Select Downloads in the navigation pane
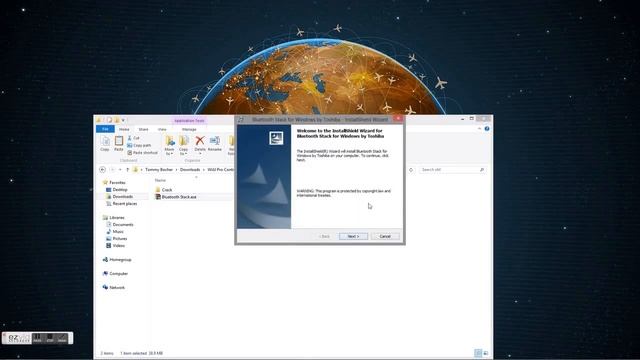The width and height of the screenshot is (640, 360). (x=119, y=197)
